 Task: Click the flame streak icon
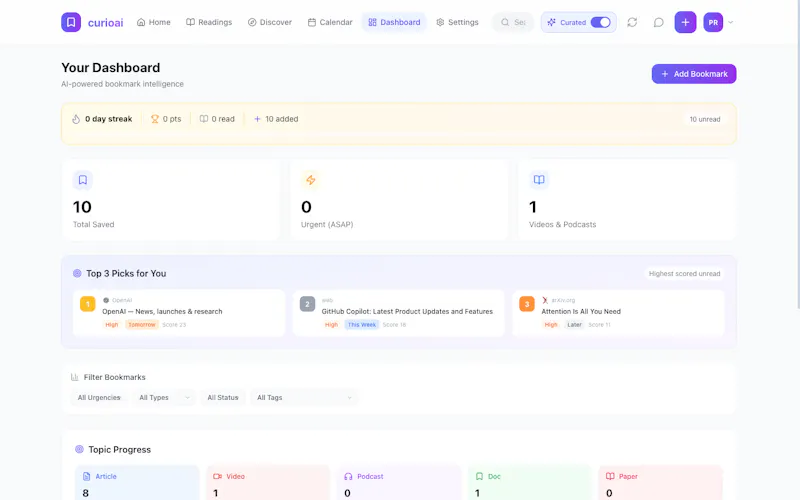(76, 119)
